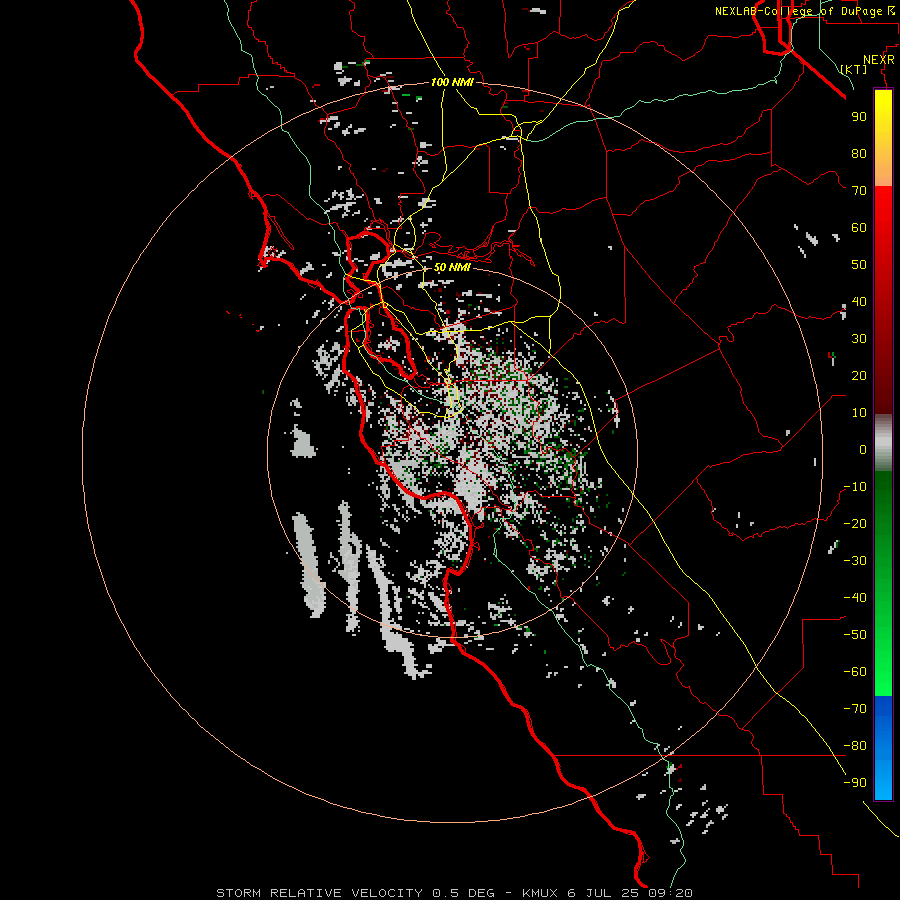Click the "-70" value on the velocity scale

click(x=855, y=709)
